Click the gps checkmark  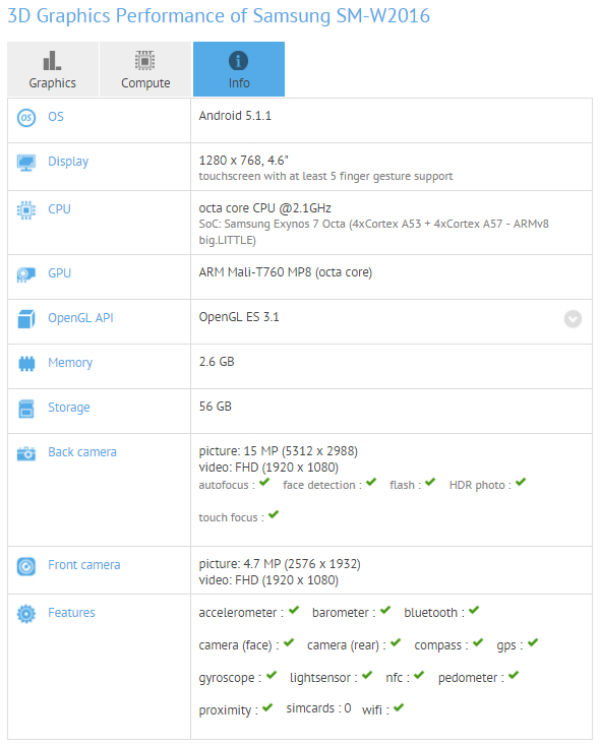coord(533,643)
